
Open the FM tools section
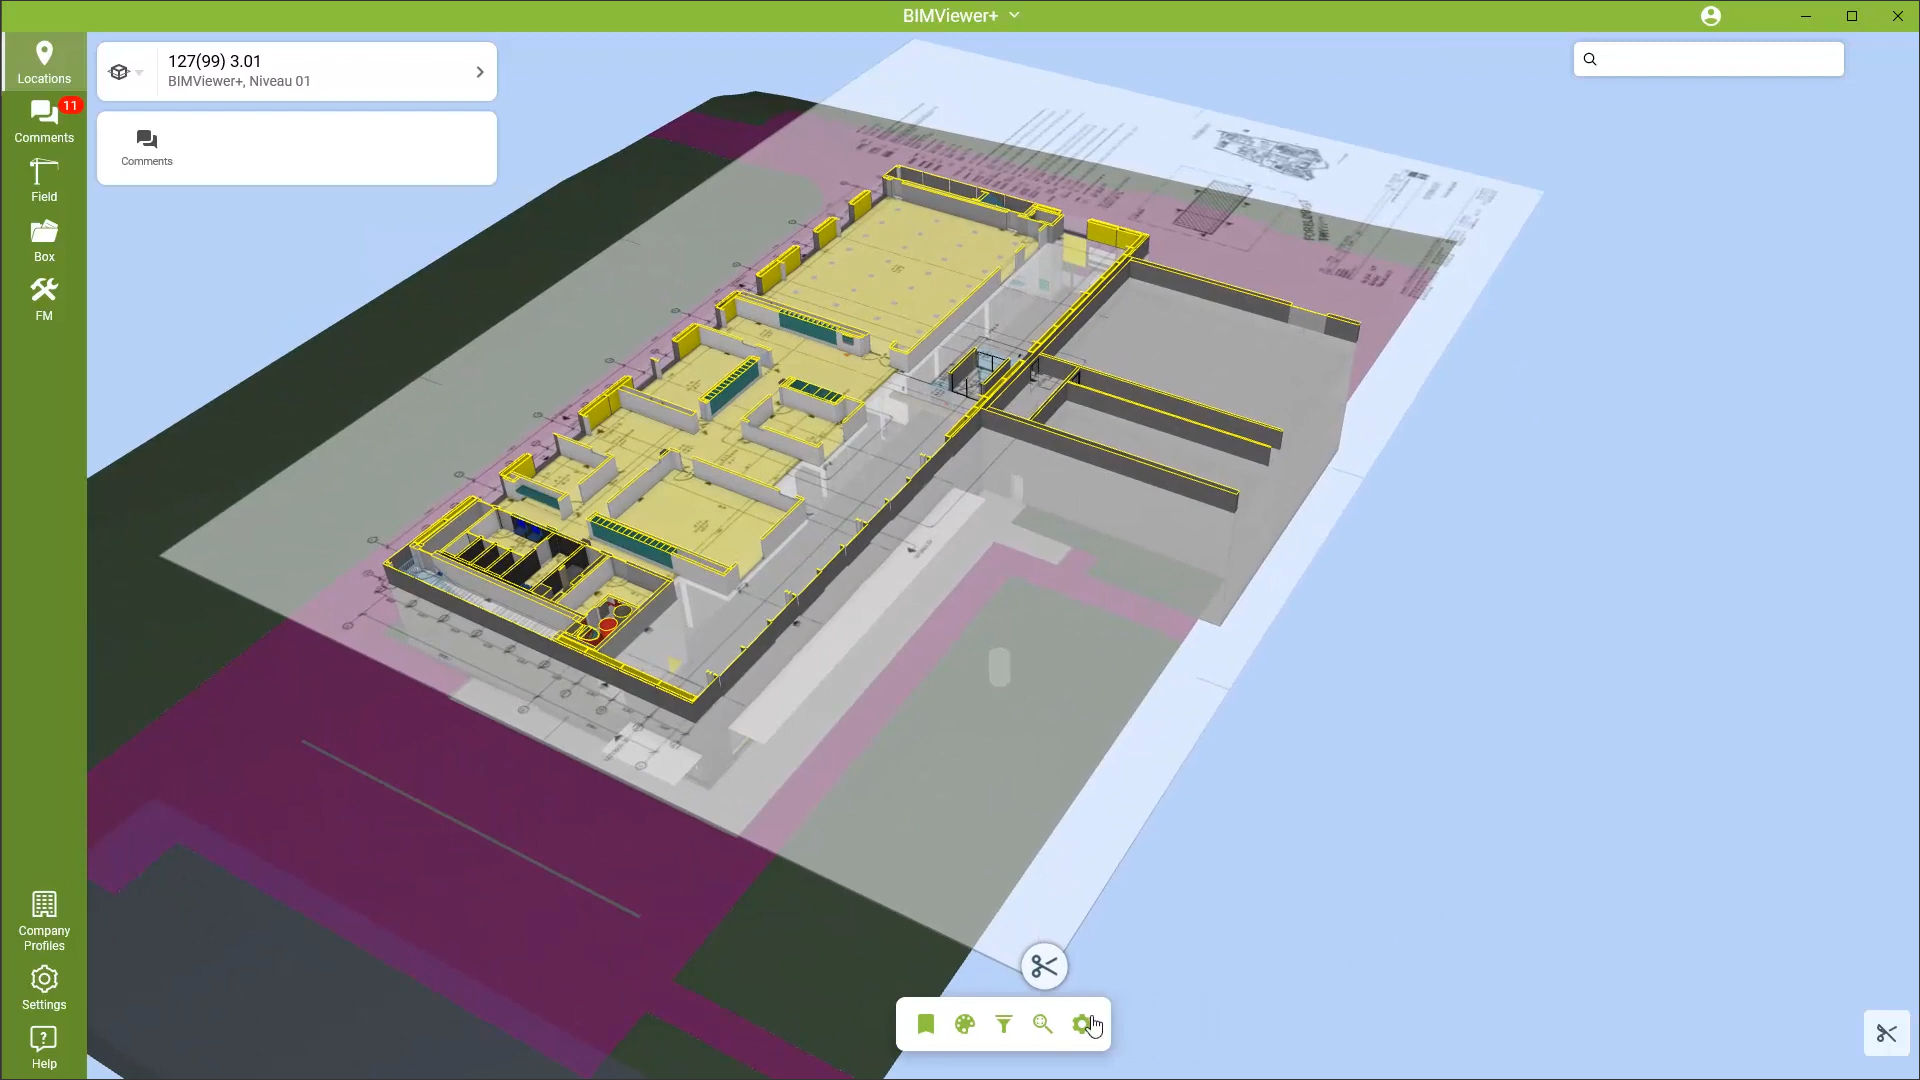point(44,299)
